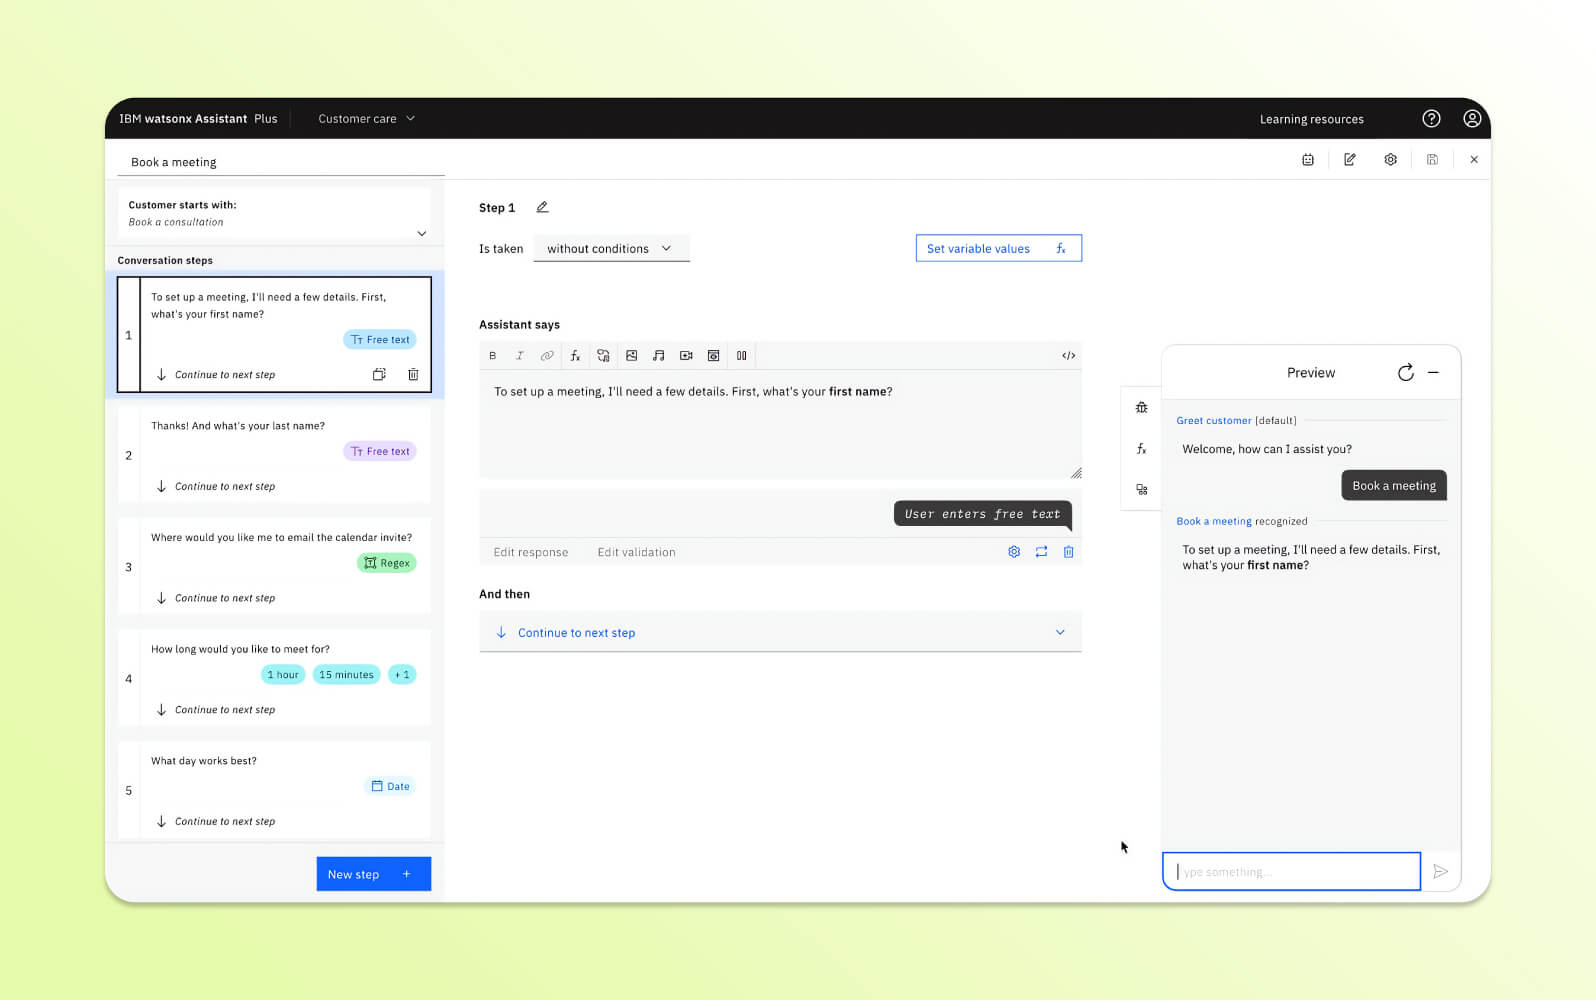Add video response via camera icon
The image size is (1596, 1000).
coord(686,356)
